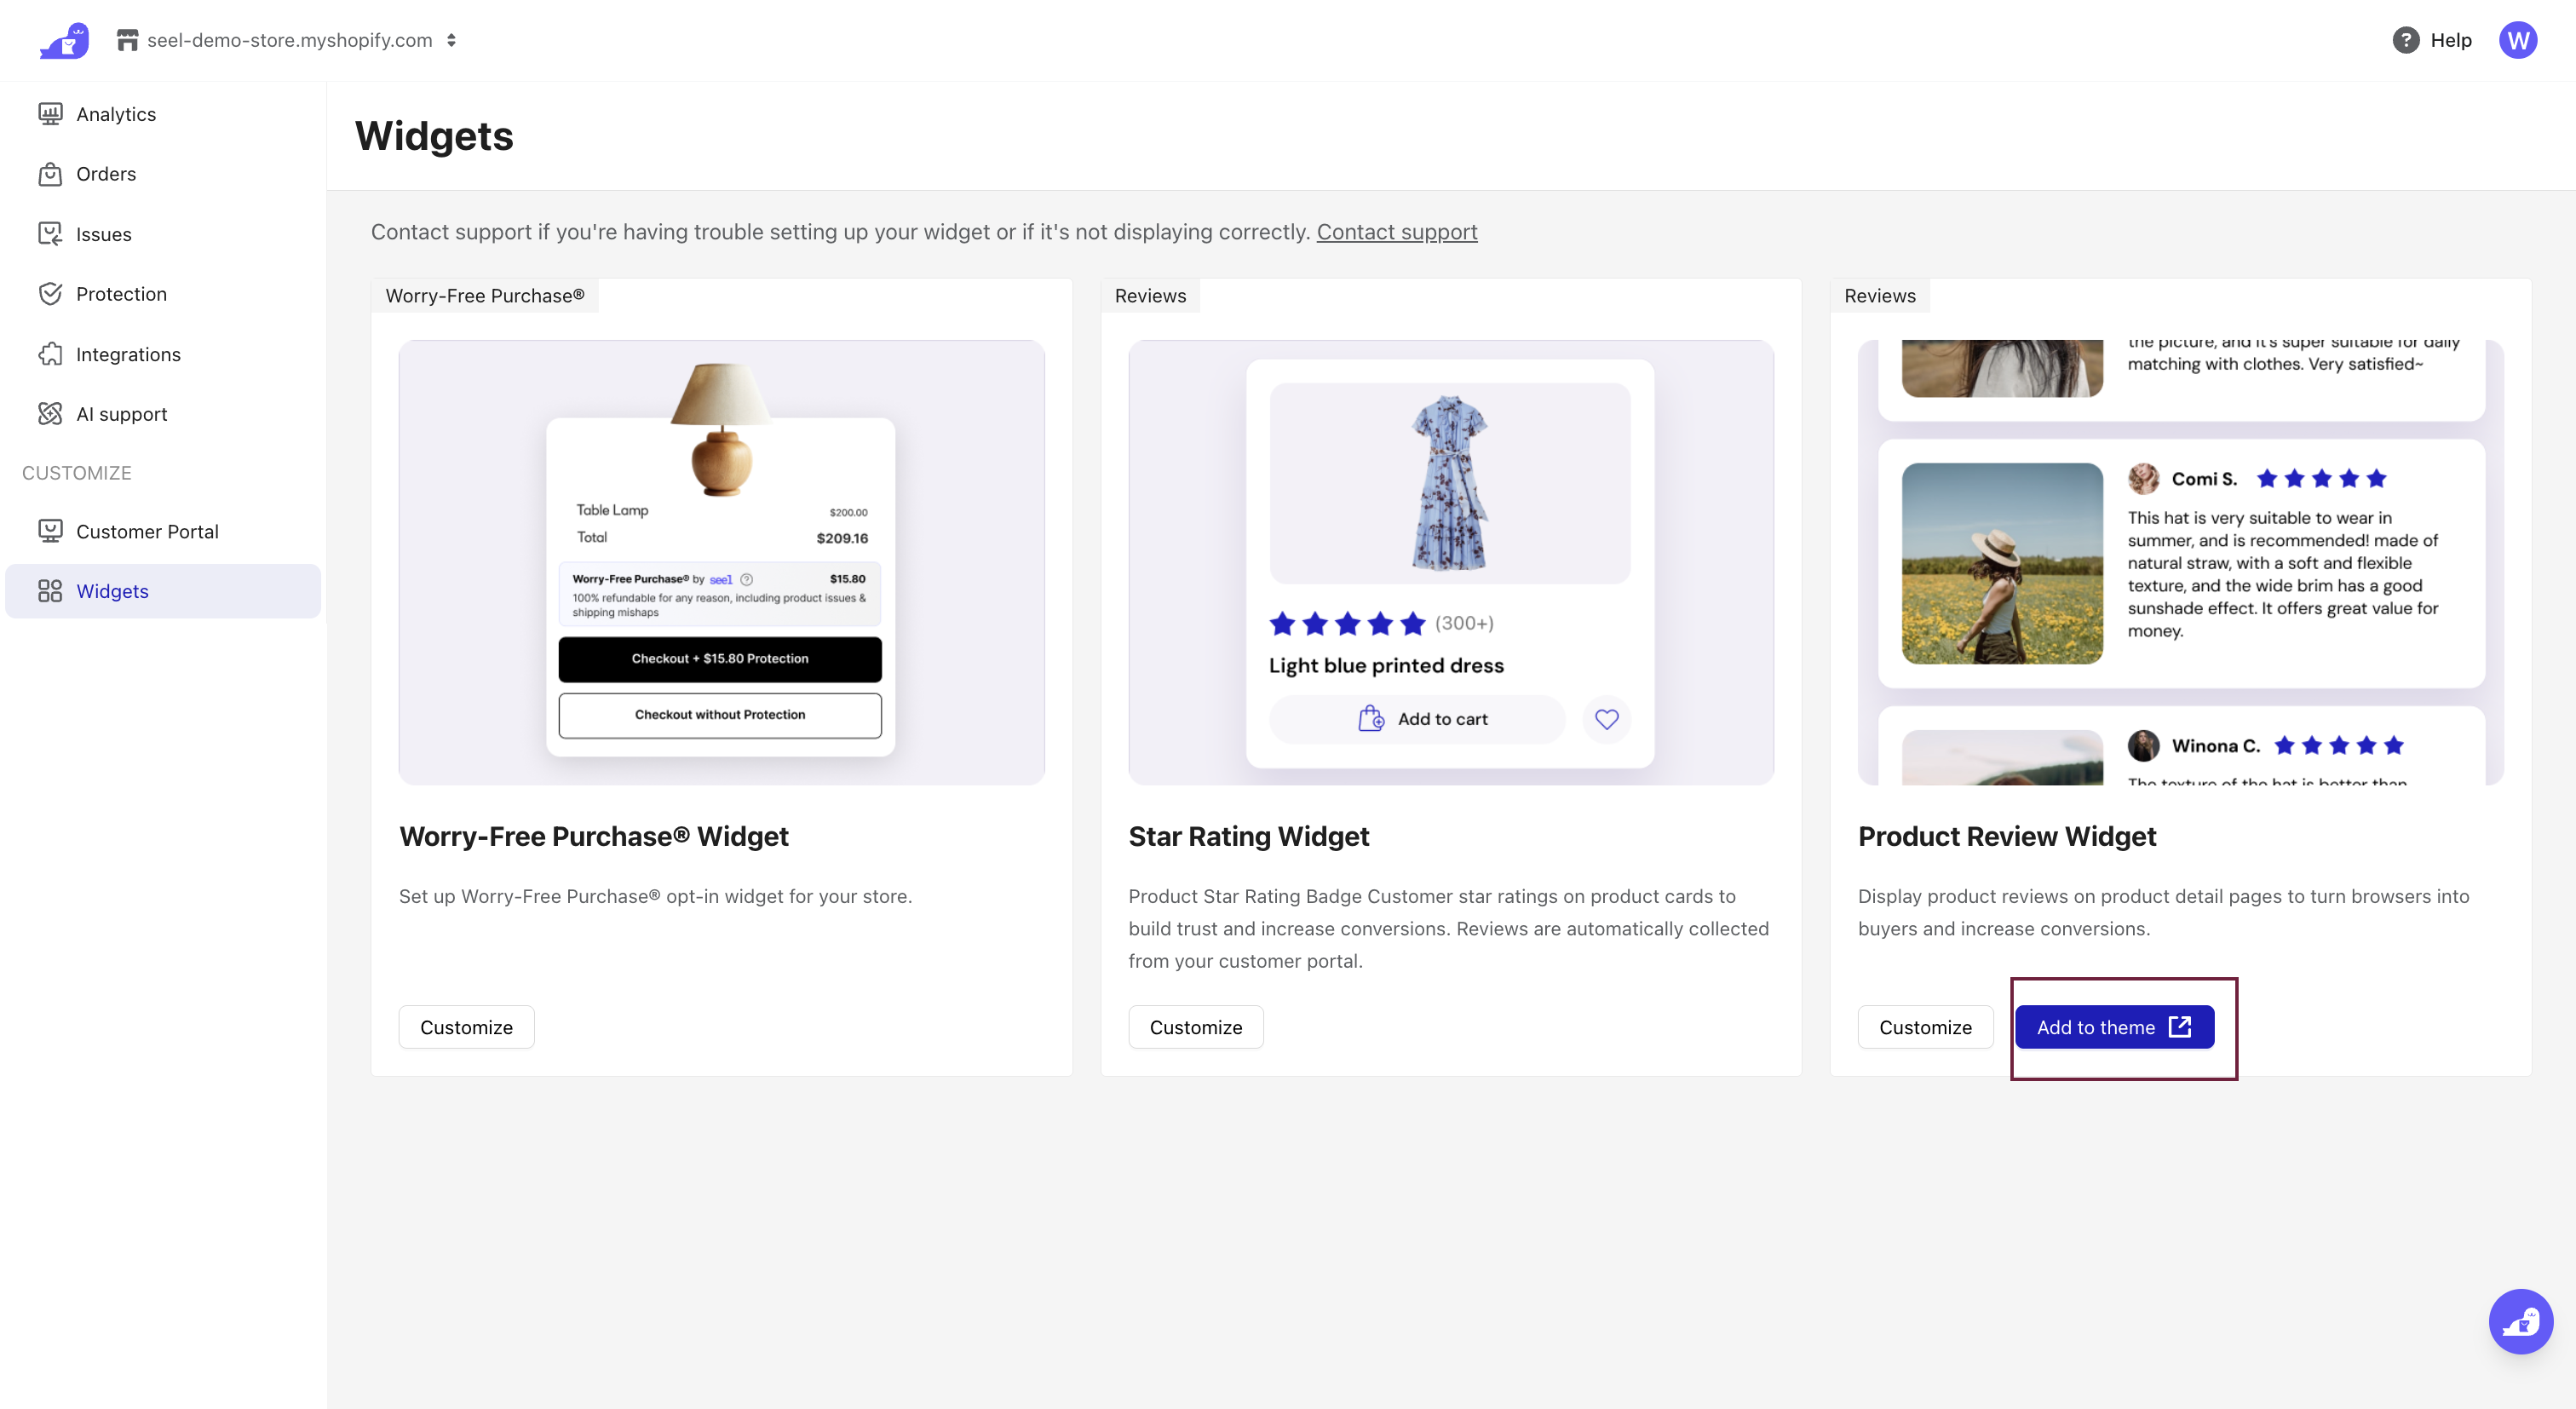This screenshot has width=2576, height=1409.
Task: Customize the Worry-Free Purchase Widget
Action: (466, 1027)
